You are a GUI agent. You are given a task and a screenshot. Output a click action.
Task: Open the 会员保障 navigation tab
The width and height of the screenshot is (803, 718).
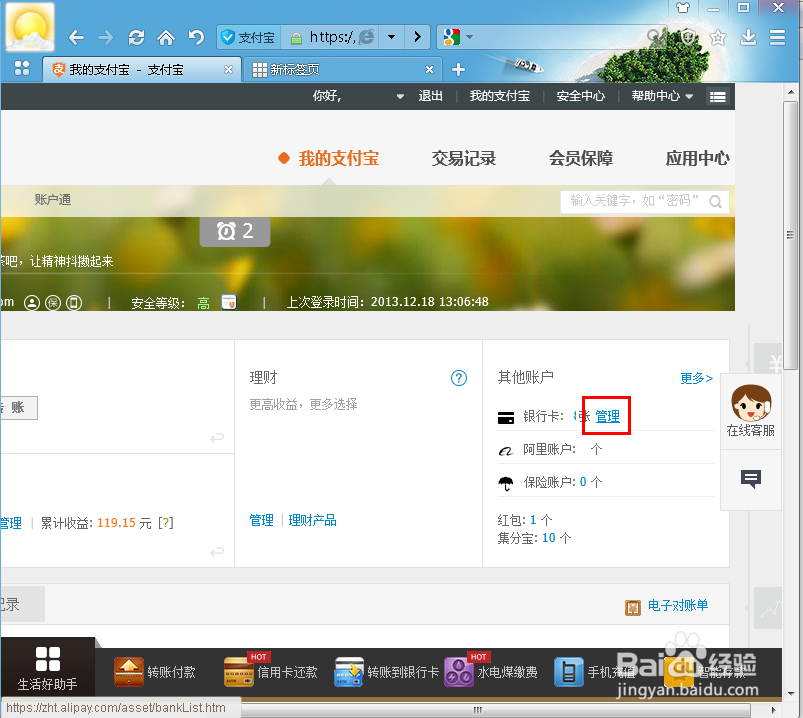pos(581,158)
